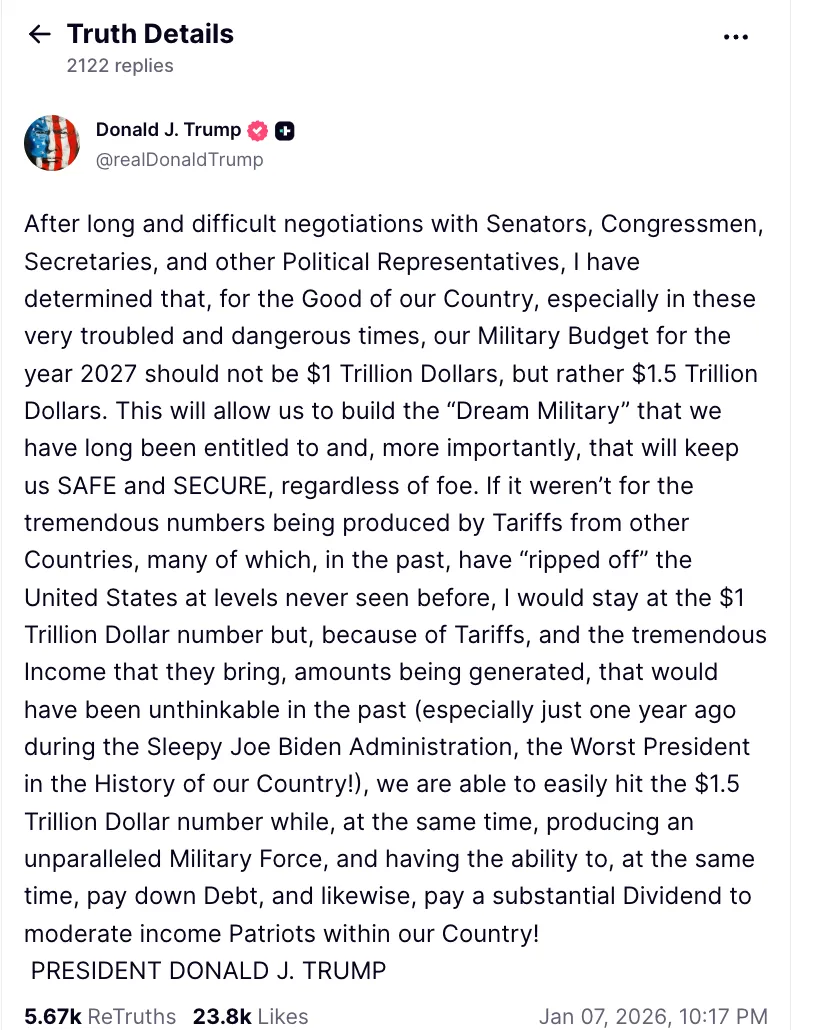The image size is (820, 1030).
Task: Click the "year 2027" text in post
Action: click(x=85, y=374)
